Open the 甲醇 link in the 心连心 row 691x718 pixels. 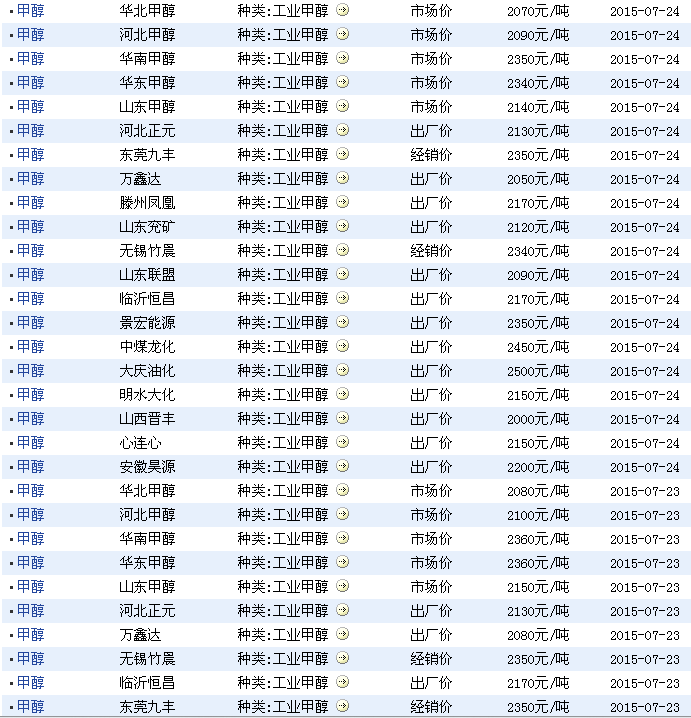click(x=31, y=442)
